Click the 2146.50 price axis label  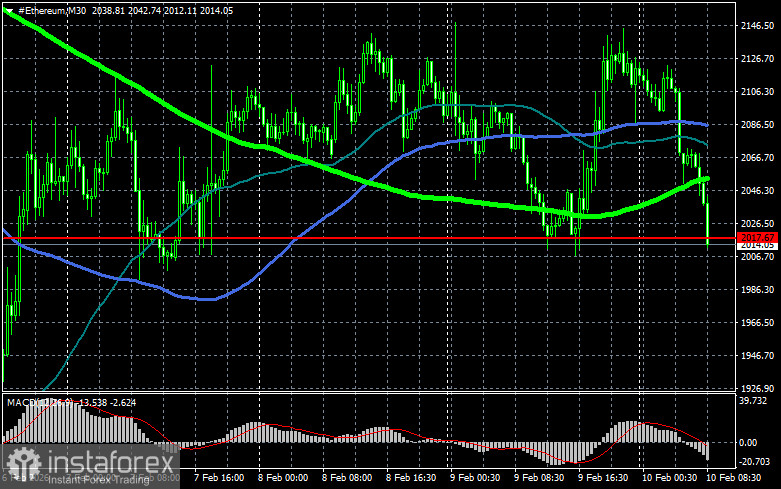757,25
